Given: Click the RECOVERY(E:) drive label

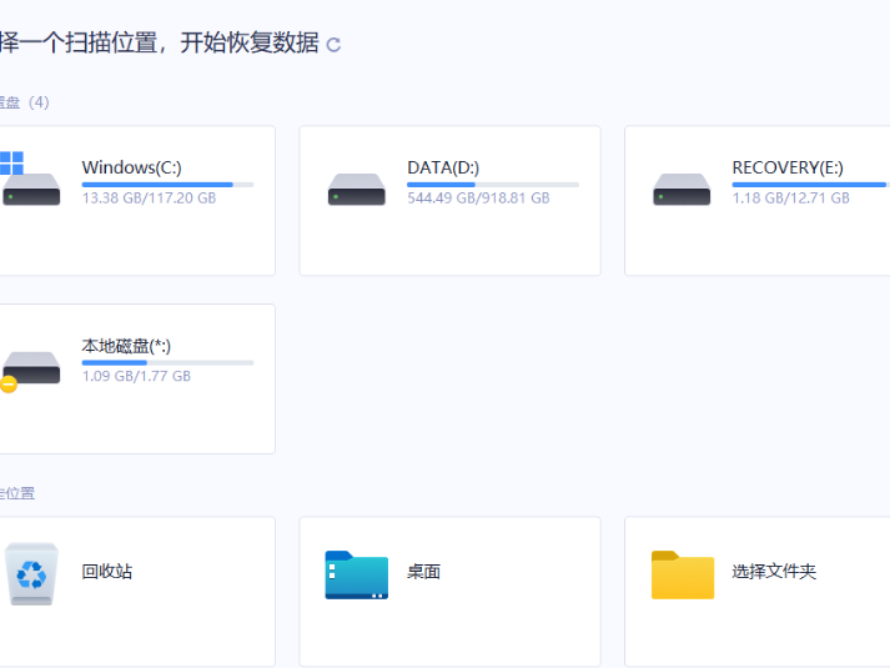Looking at the screenshot, I should click(x=788, y=167).
